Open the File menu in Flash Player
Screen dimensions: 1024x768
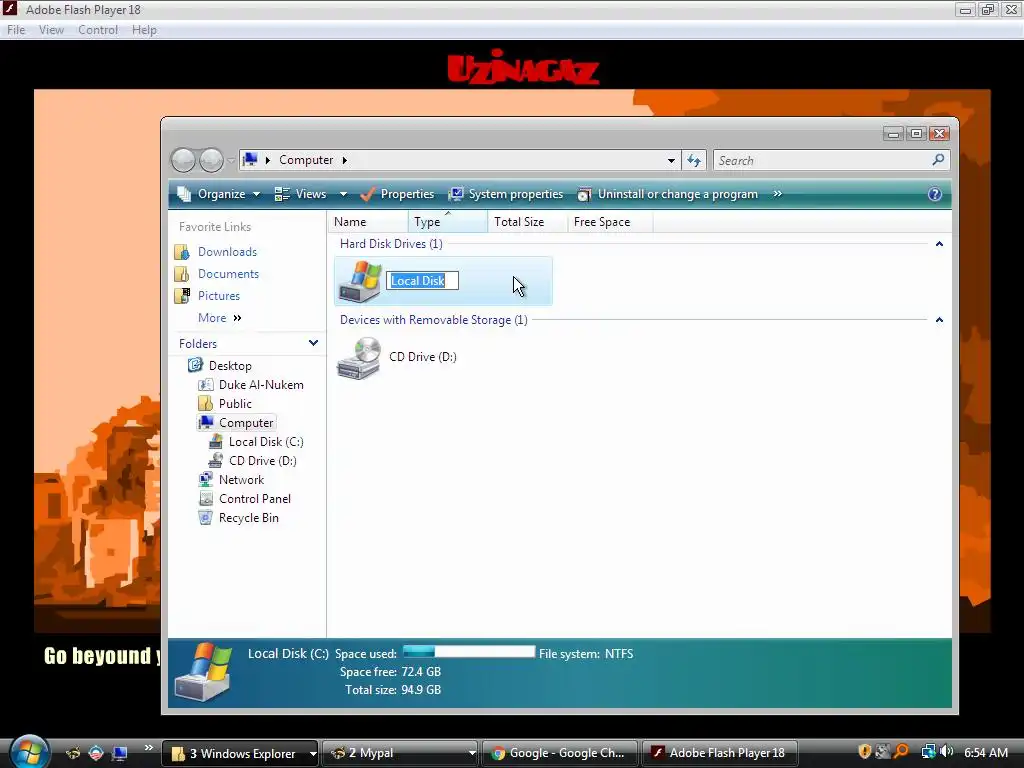[16, 30]
